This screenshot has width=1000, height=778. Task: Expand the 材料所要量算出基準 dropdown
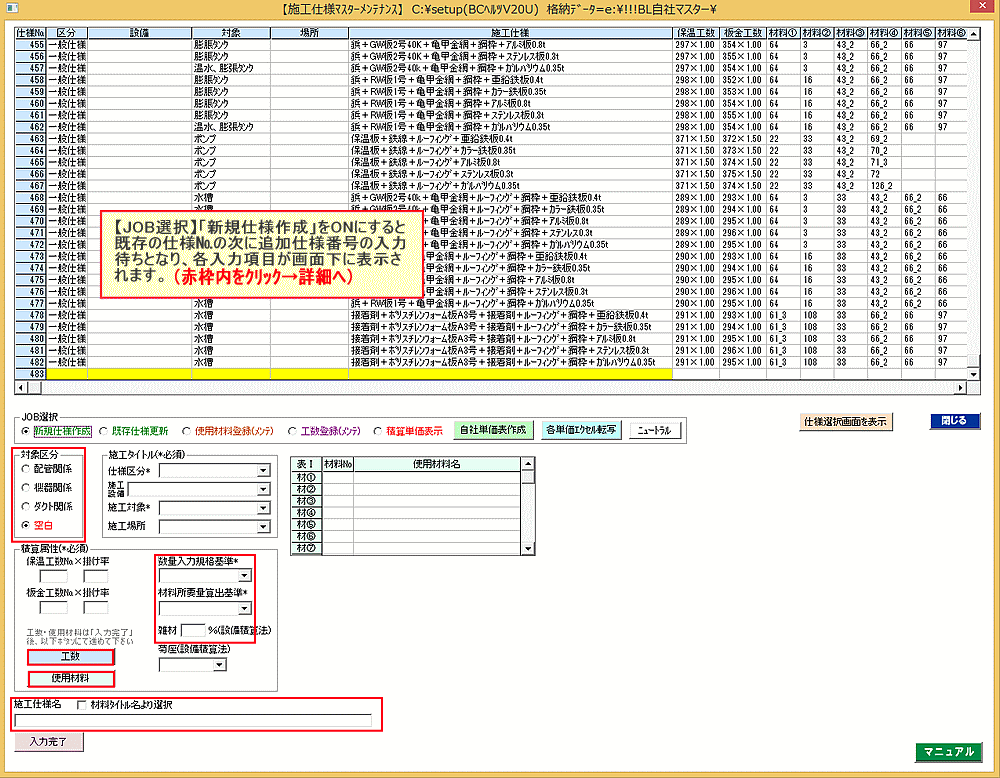245,608
